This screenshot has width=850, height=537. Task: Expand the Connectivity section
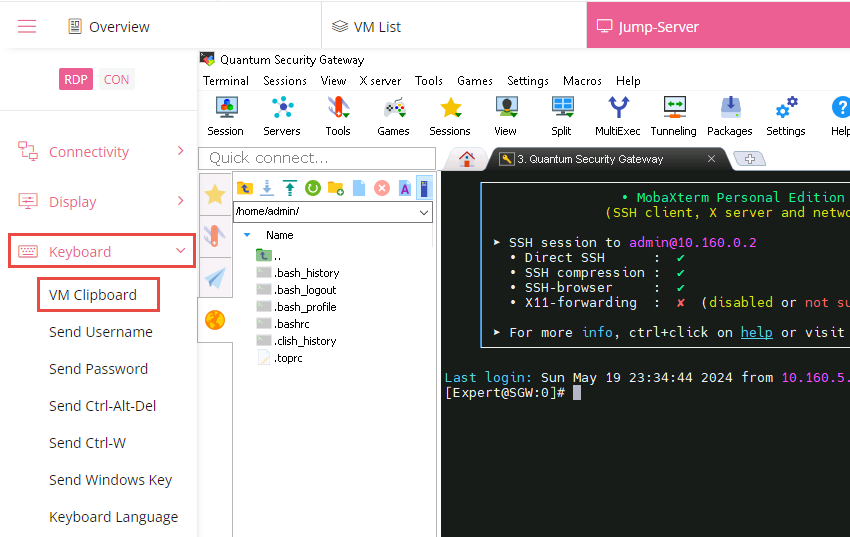pos(101,152)
